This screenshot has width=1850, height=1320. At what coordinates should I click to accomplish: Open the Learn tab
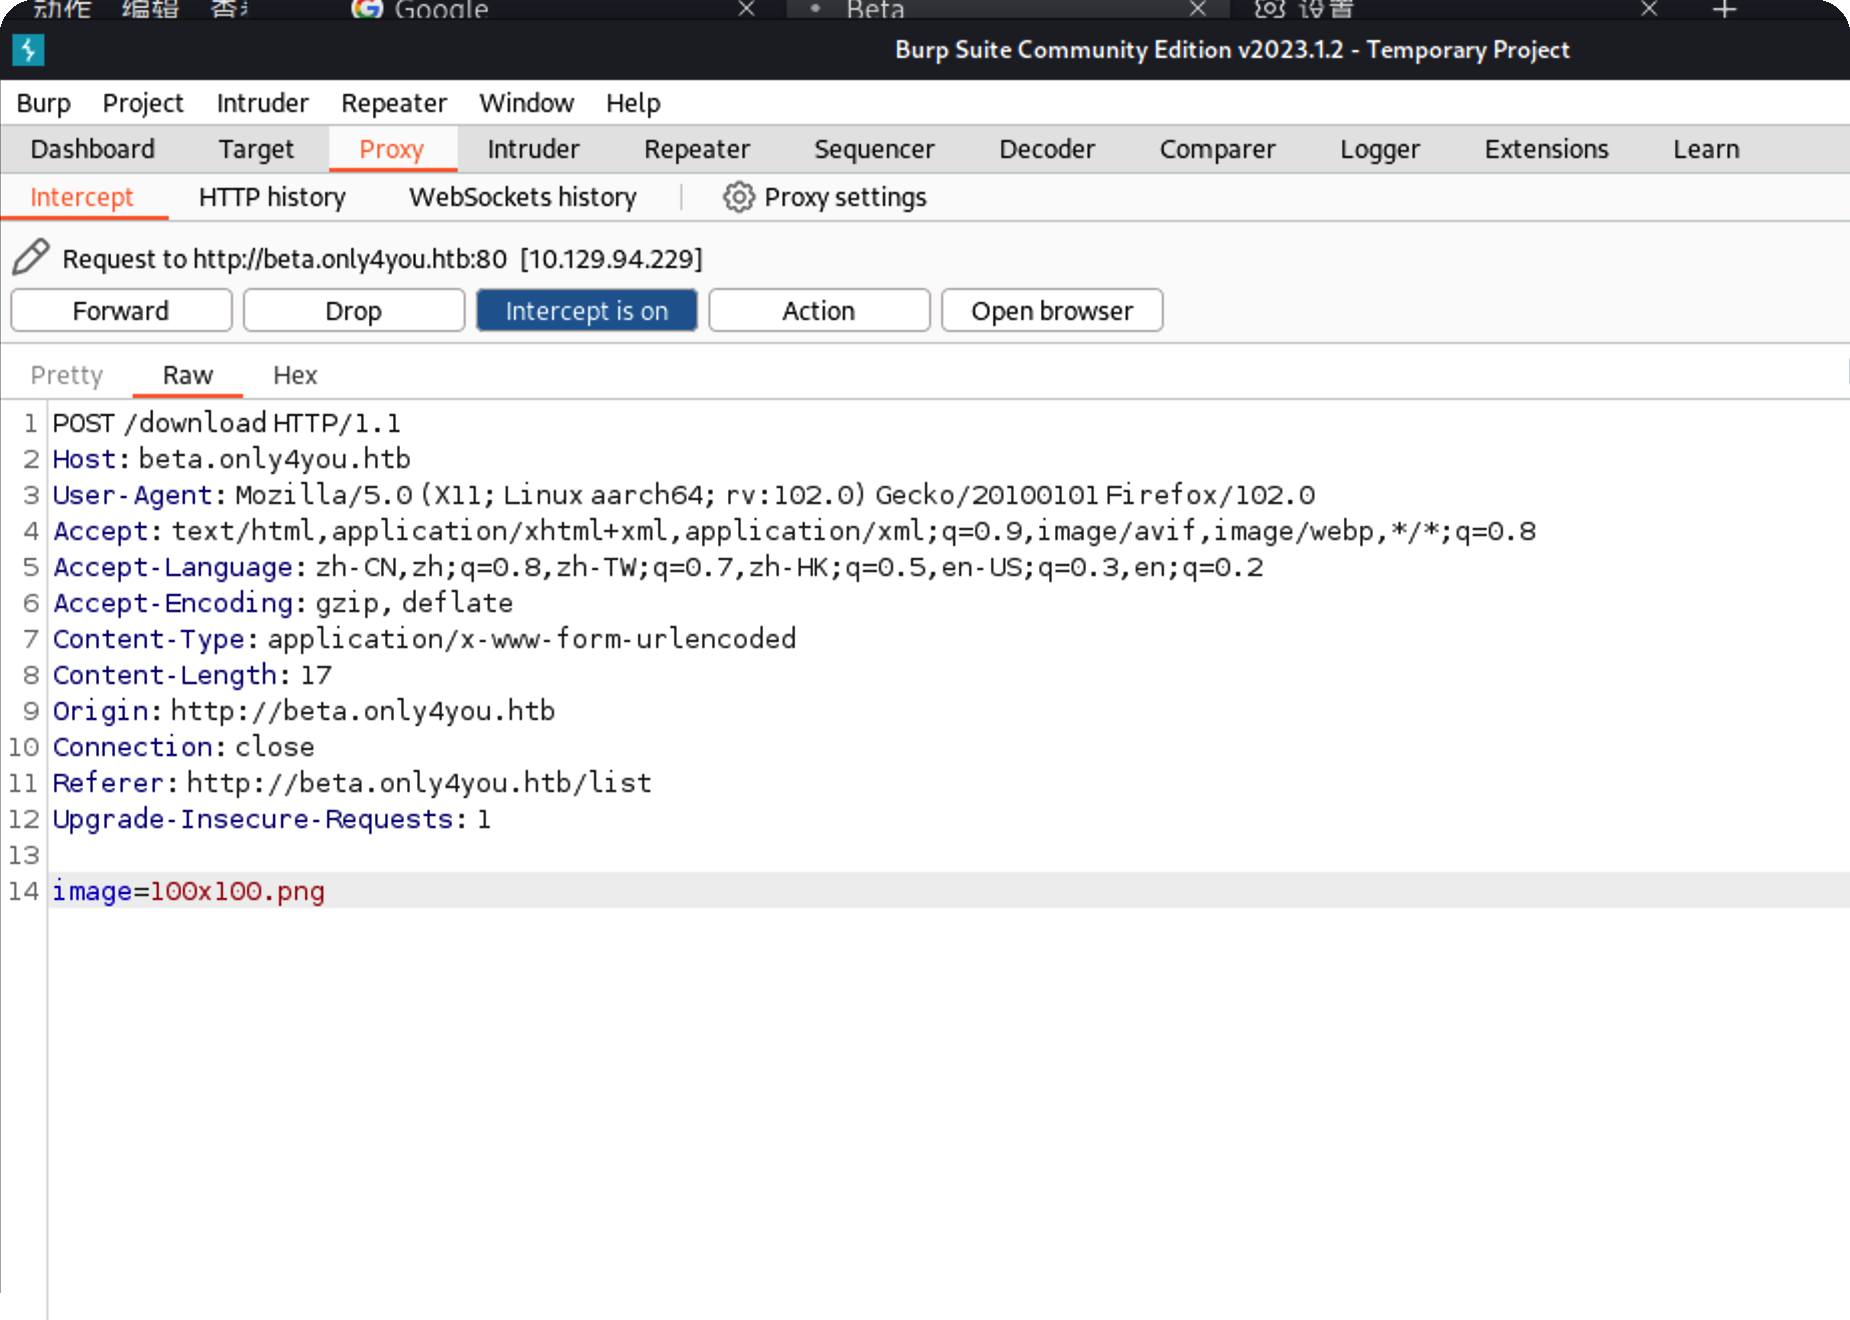tap(1706, 149)
